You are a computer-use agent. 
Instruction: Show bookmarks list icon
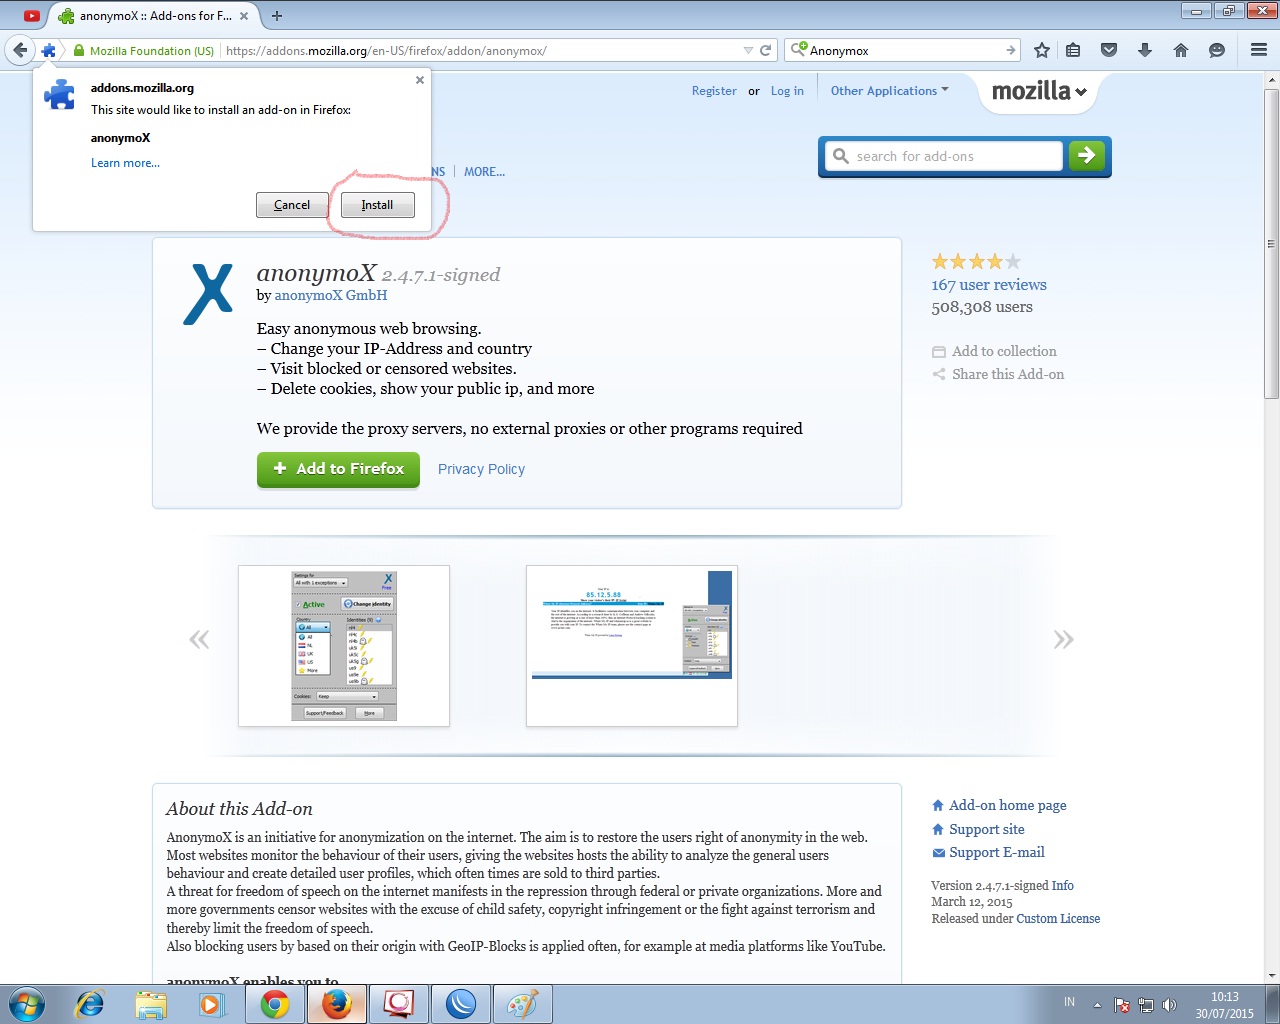1073,50
